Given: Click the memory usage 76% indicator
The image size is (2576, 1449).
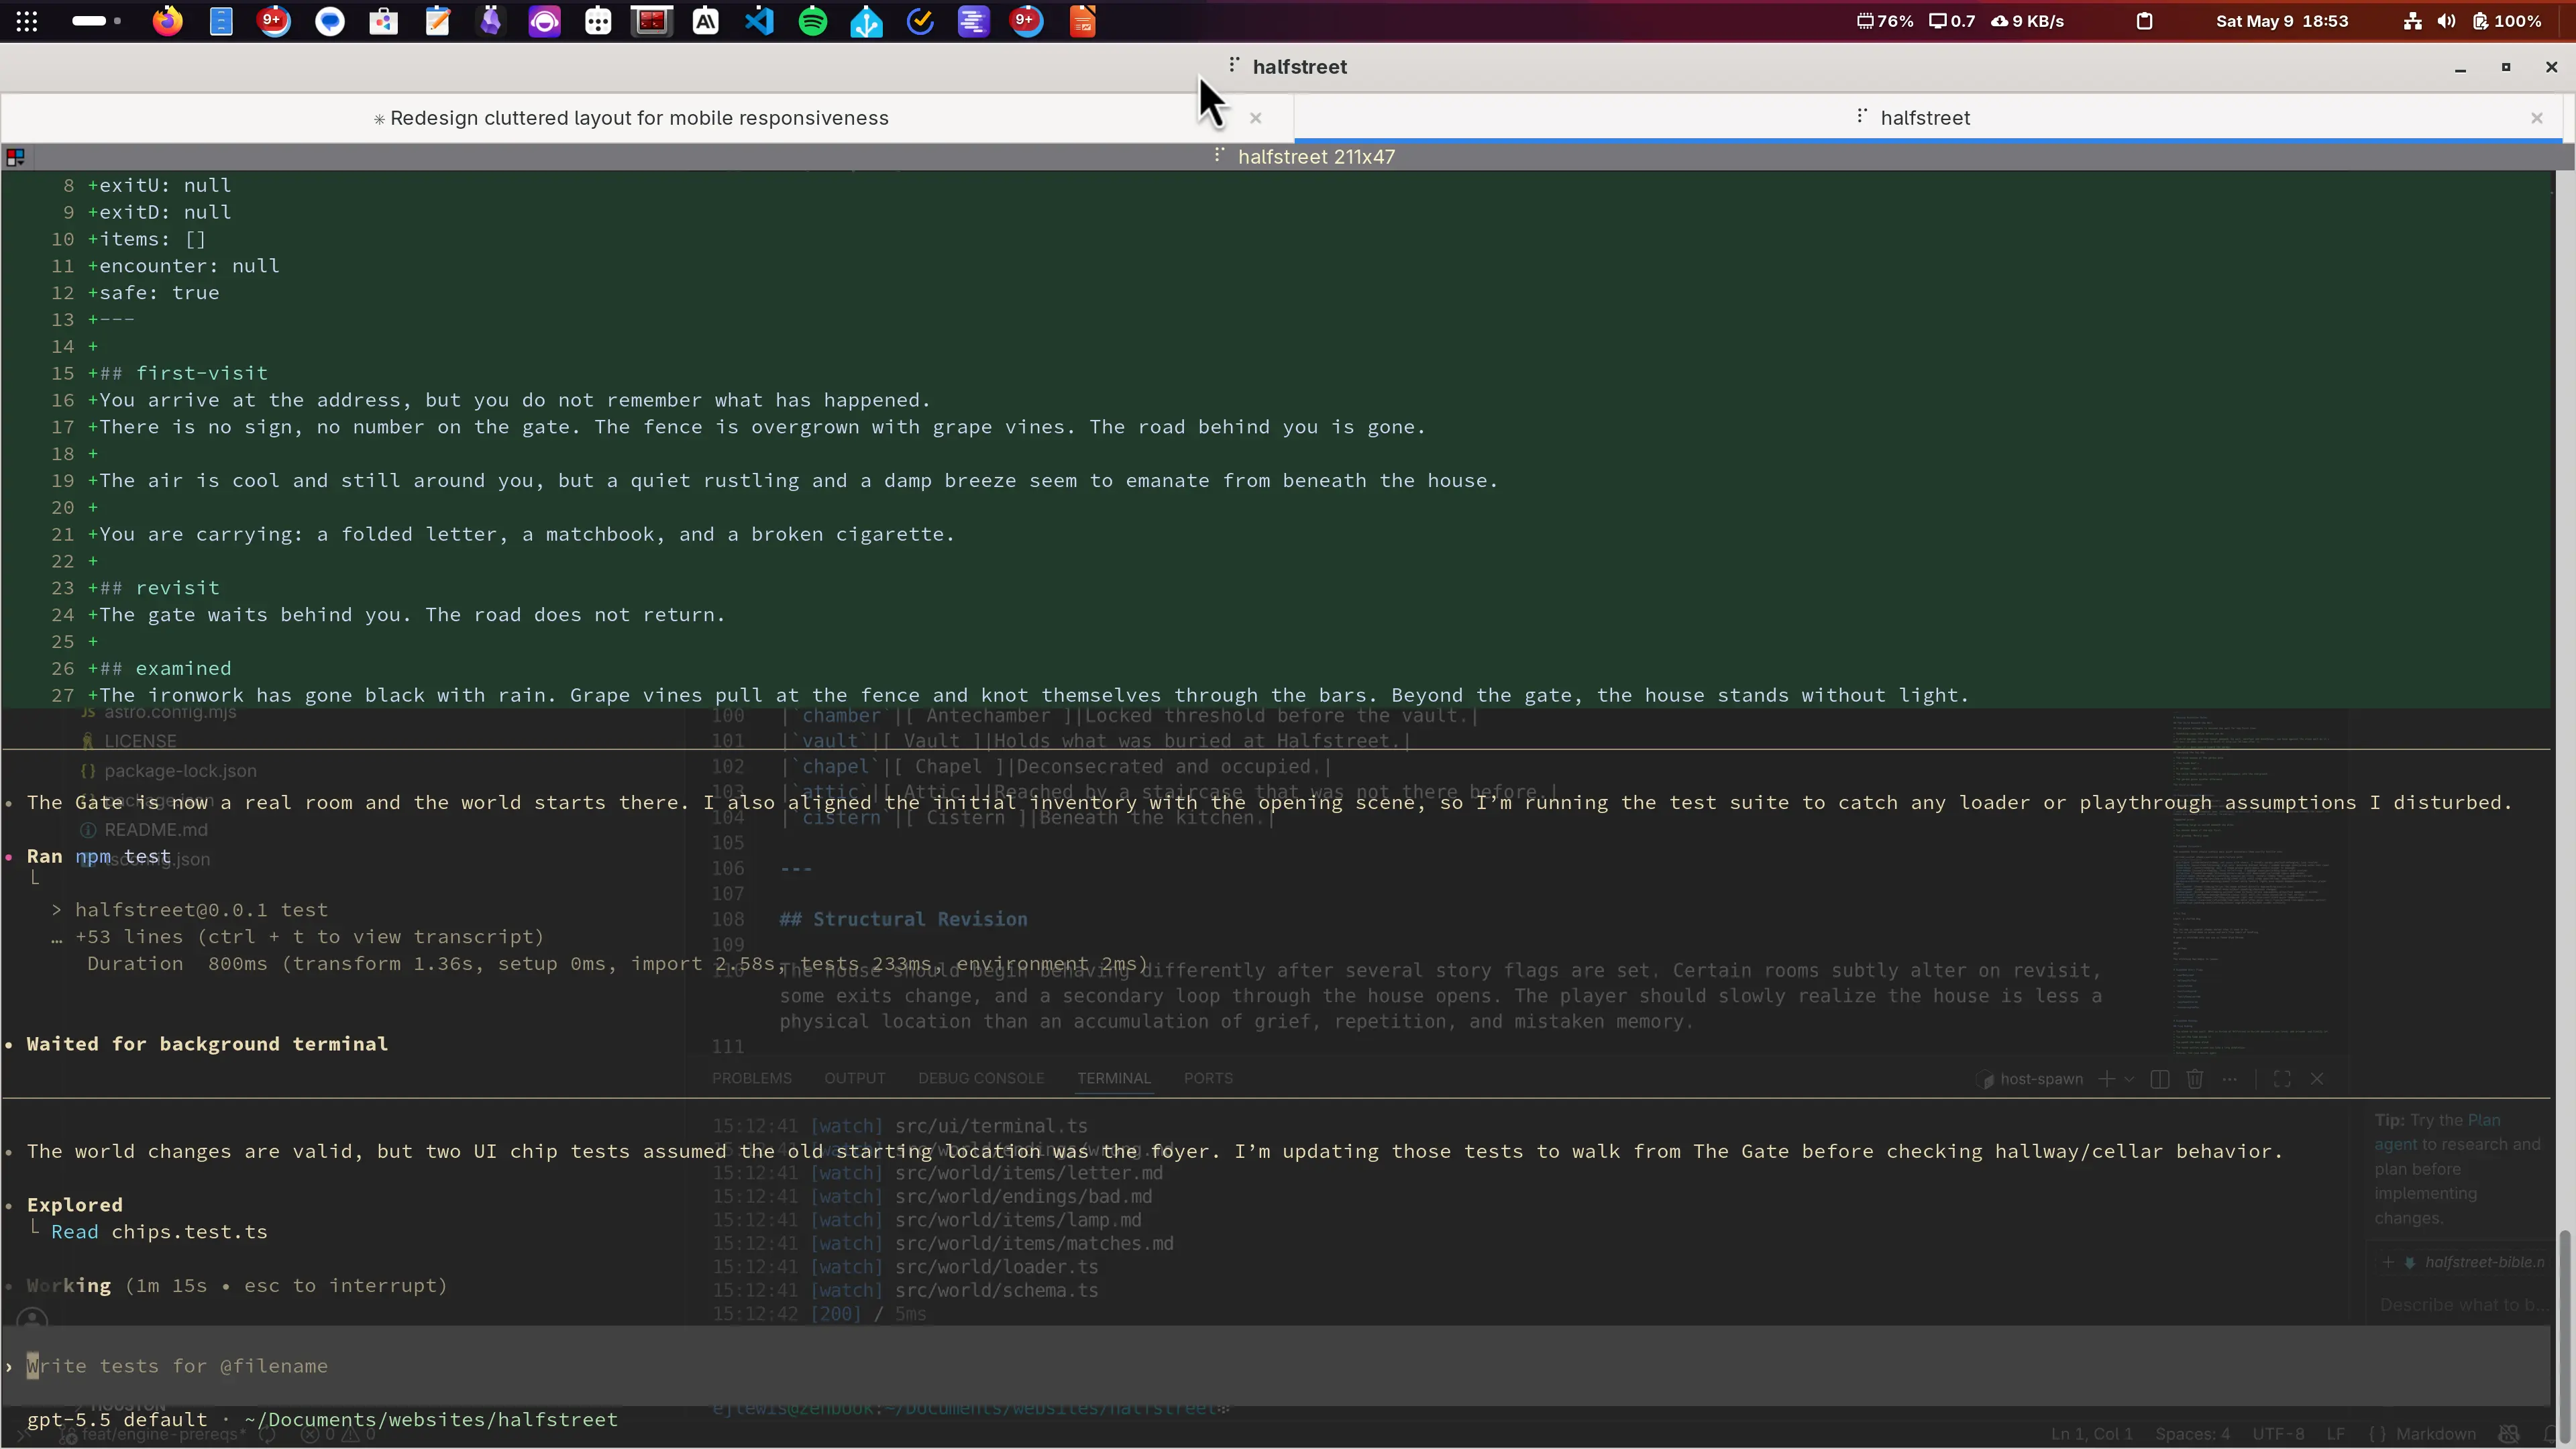Looking at the screenshot, I should [x=1885, y=21].
